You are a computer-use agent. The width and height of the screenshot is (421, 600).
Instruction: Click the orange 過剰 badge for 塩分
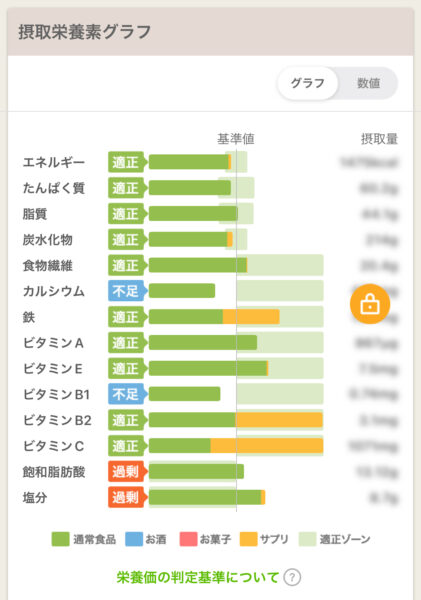click(x=127, y=497)
